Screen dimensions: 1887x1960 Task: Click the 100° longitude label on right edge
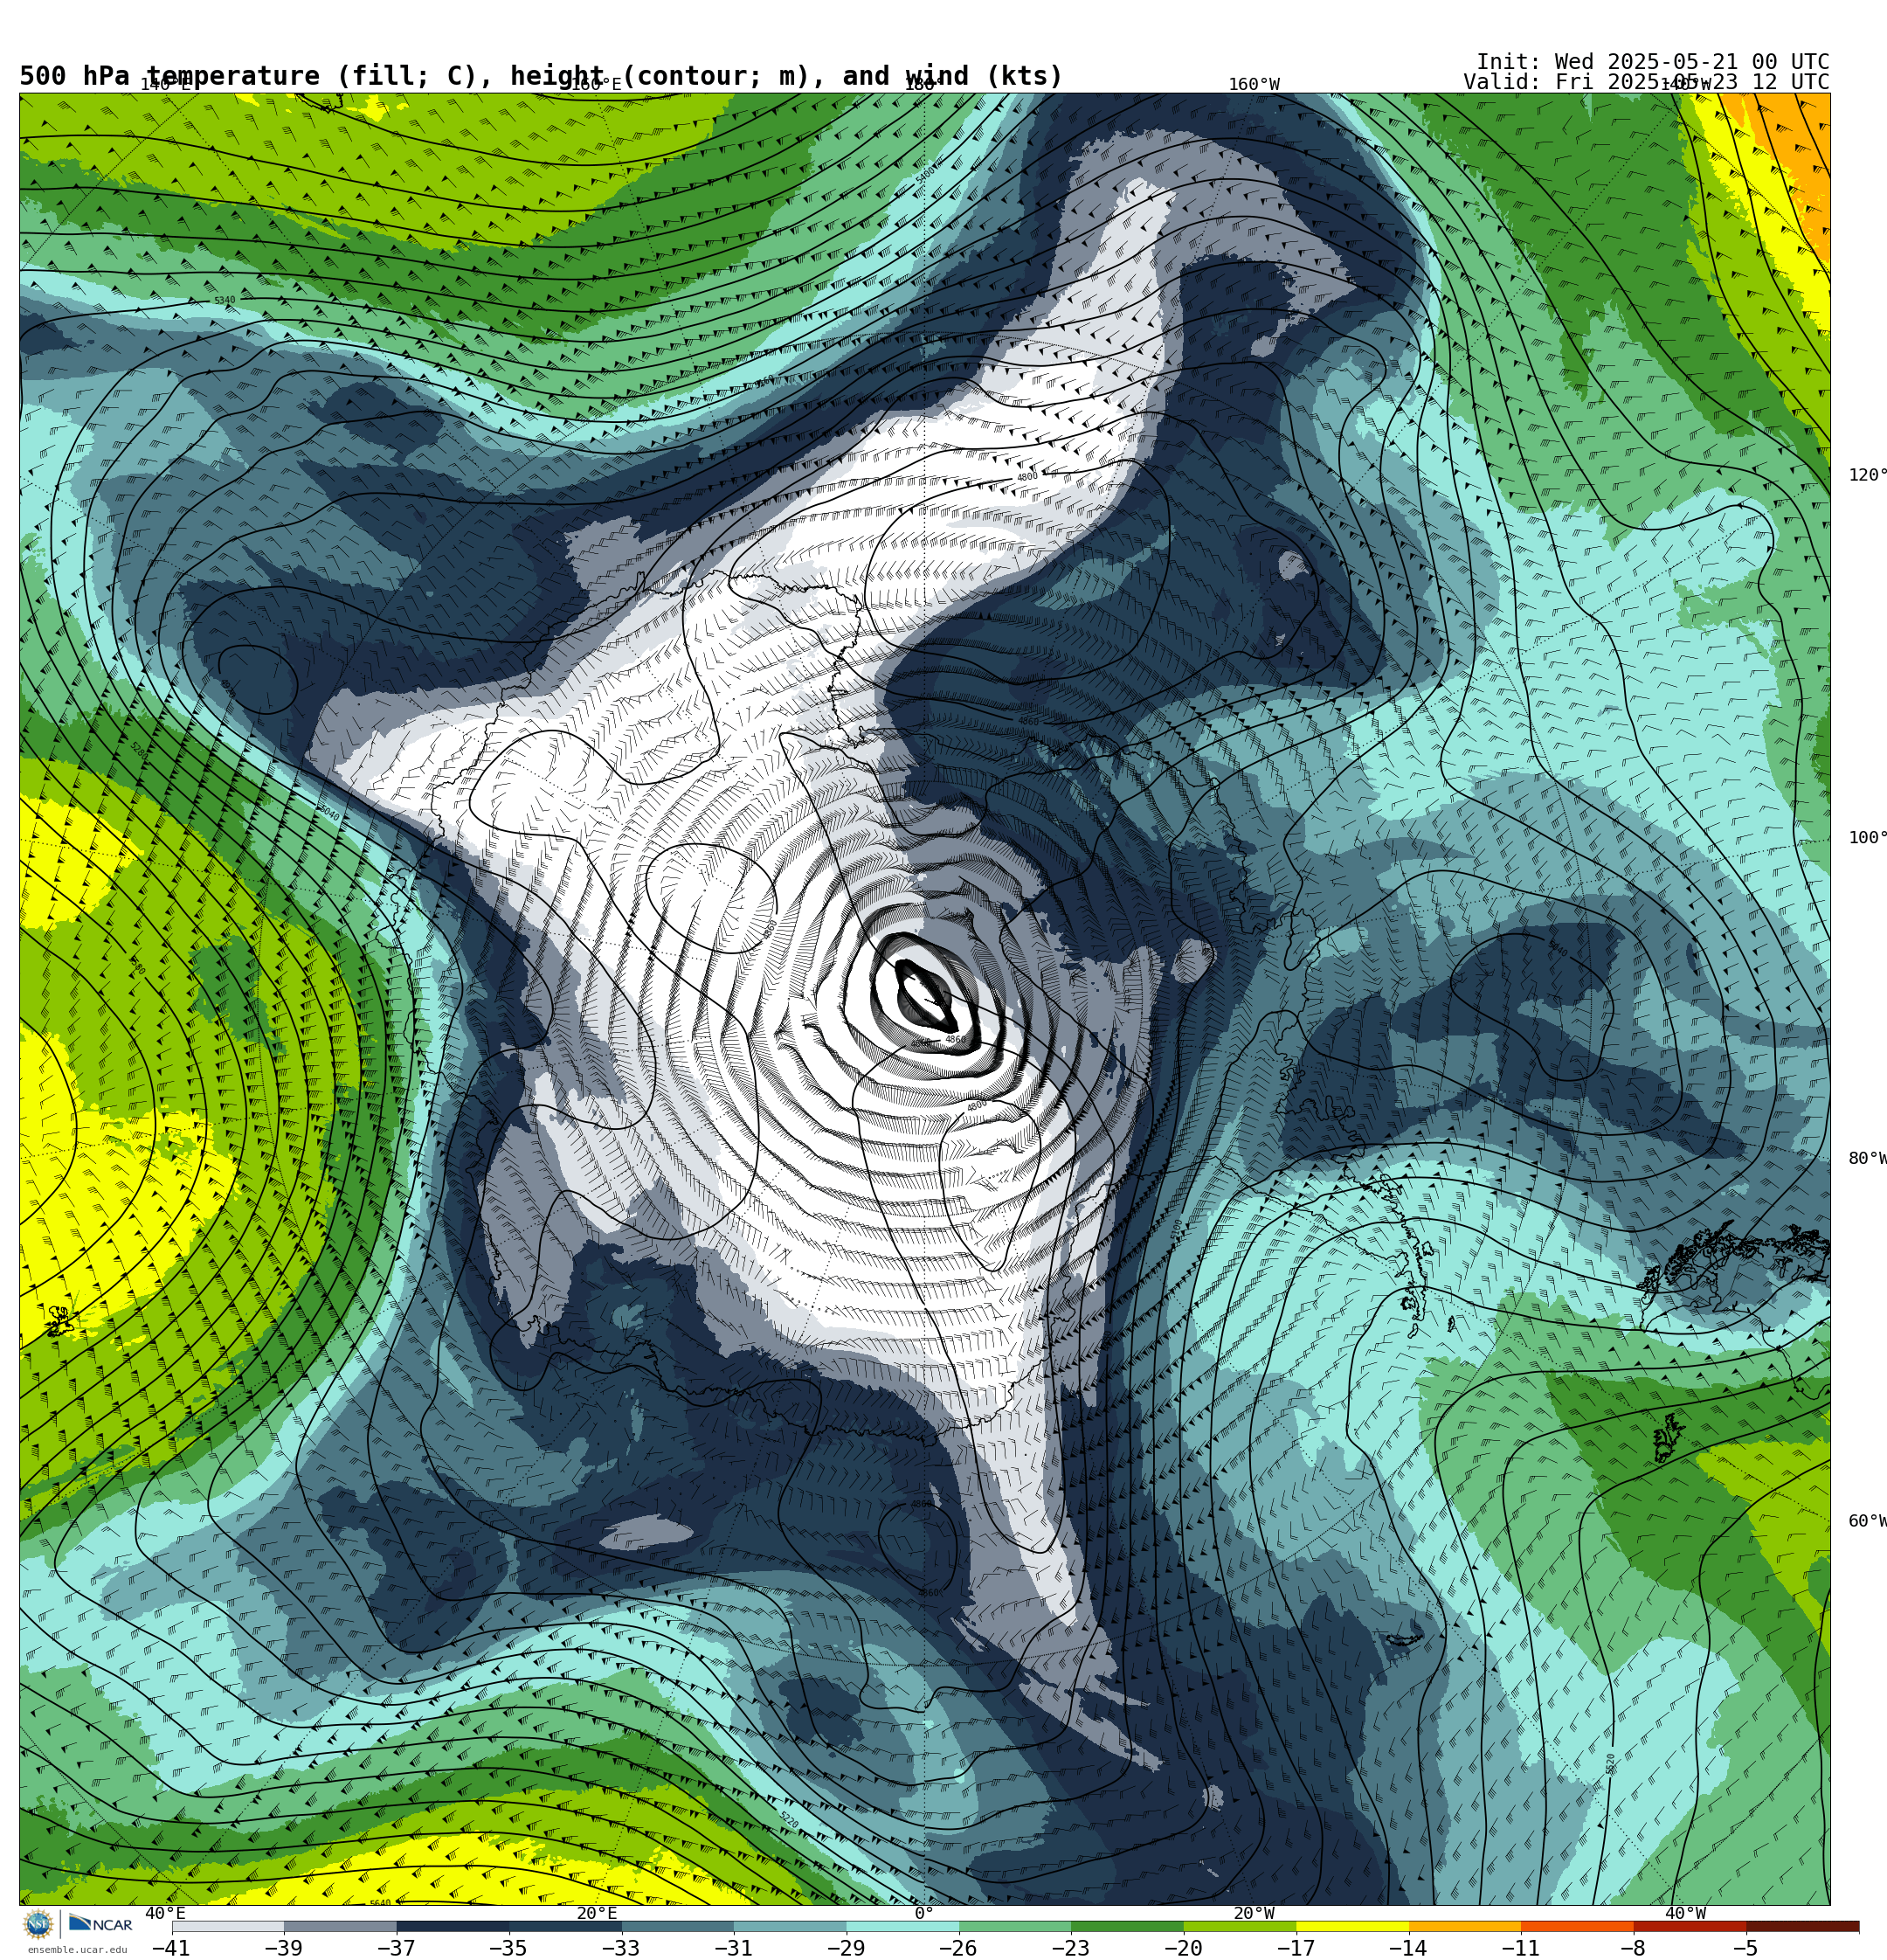click(1867, 838)
